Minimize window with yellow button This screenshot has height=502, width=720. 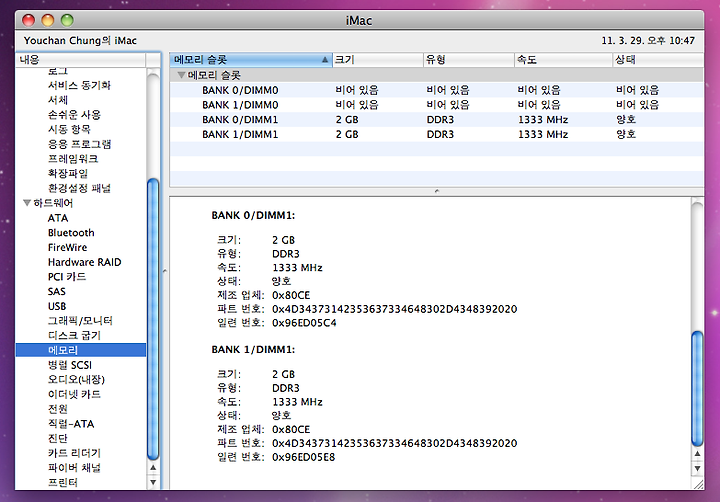tap(48, 20)
